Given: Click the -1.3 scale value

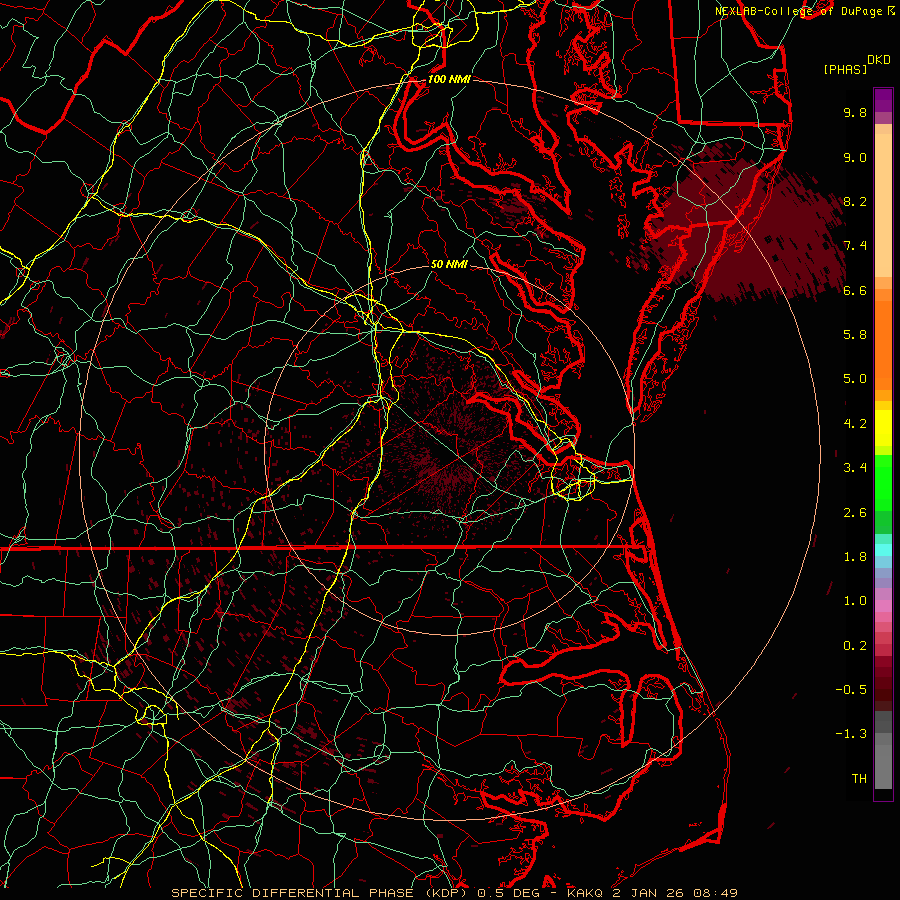Looking at the screenshot, I should 851,734.
